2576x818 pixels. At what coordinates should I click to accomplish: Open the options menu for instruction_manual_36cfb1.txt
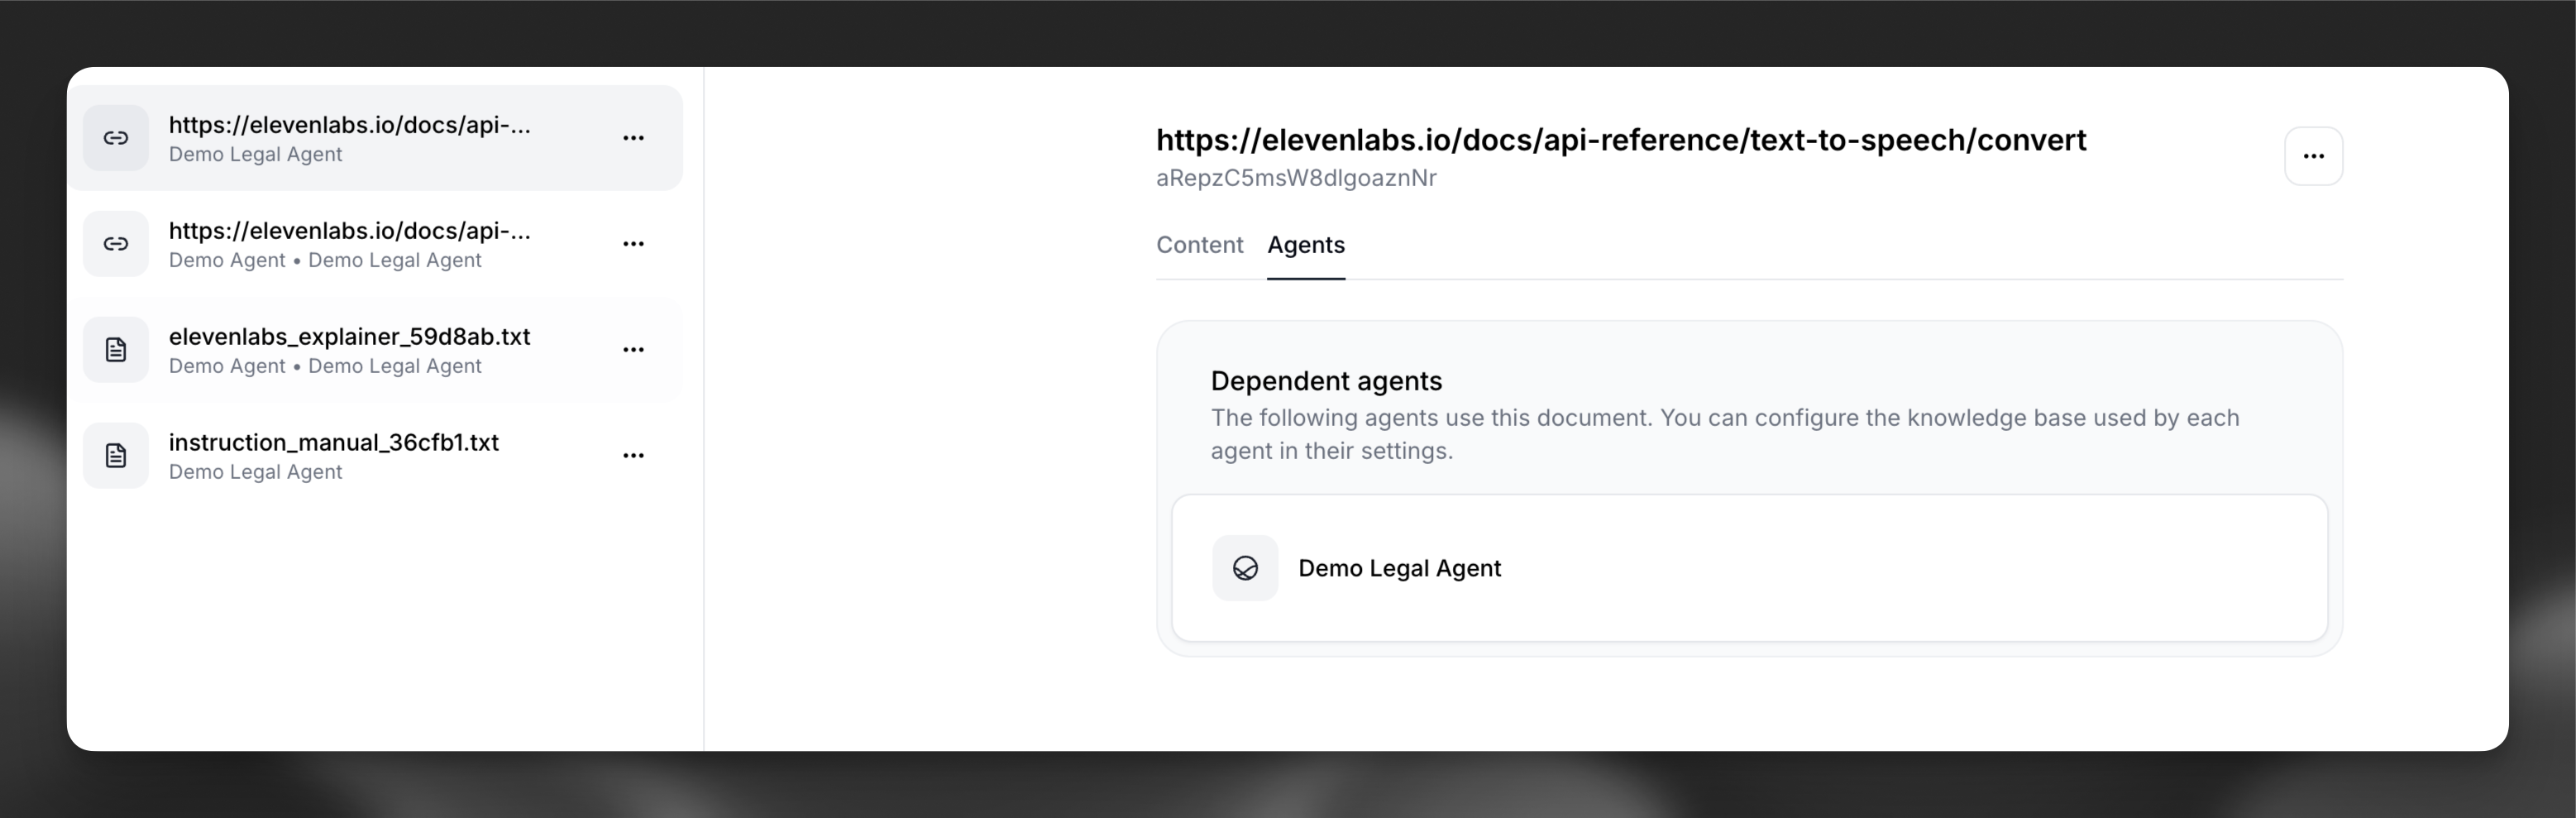634,455
